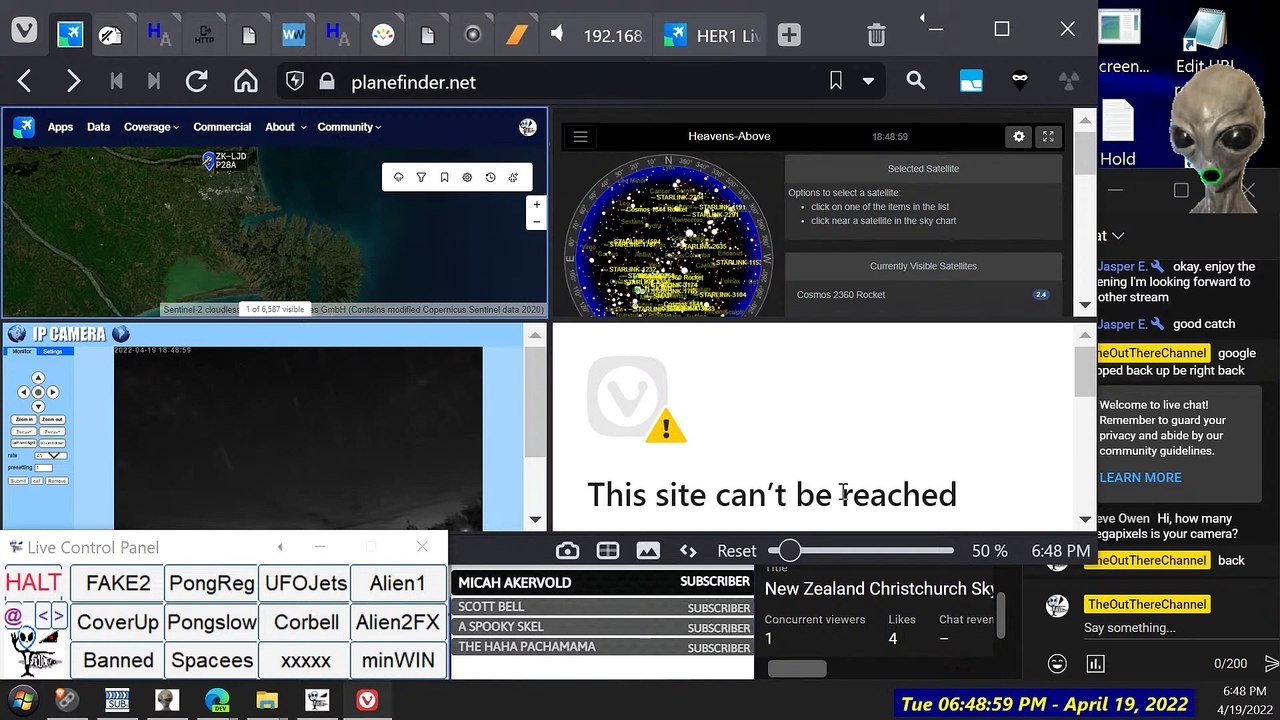The image size is (1280, 720).
Task: Reset the page zoom level
Action: [x=737, y=551]
